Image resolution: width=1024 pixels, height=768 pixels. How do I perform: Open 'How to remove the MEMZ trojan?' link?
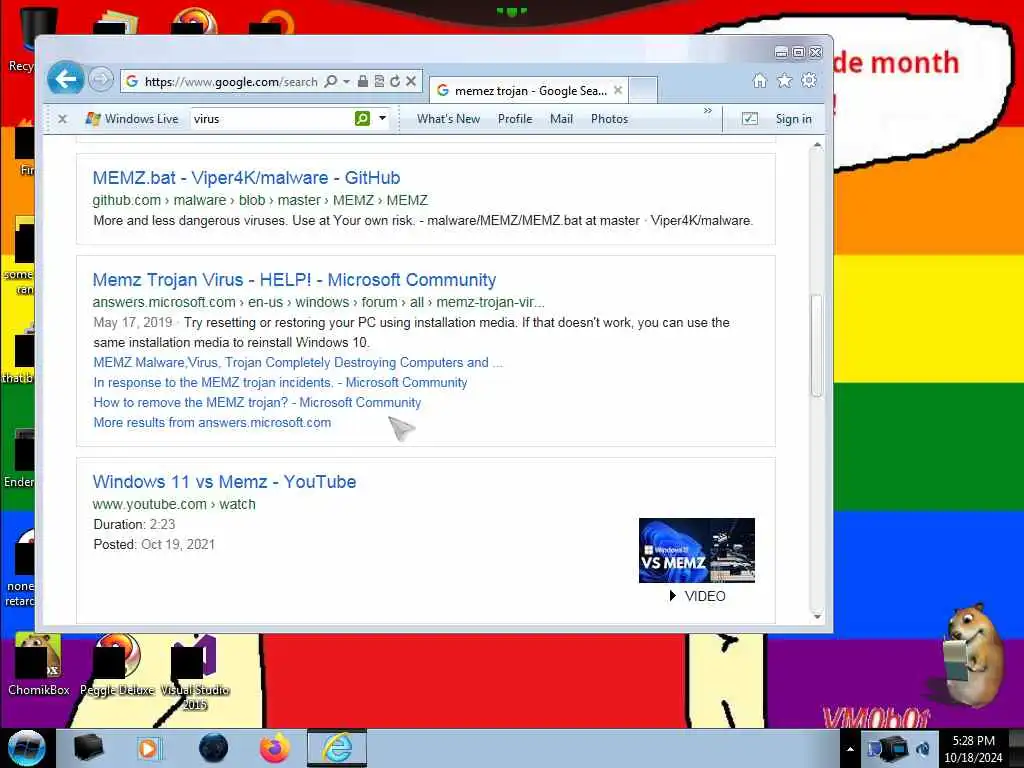pos(257,402)
